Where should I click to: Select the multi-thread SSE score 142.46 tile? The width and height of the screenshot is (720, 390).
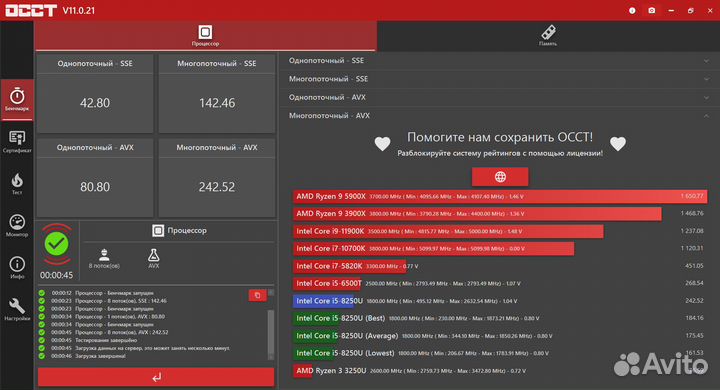pos(217,94)
